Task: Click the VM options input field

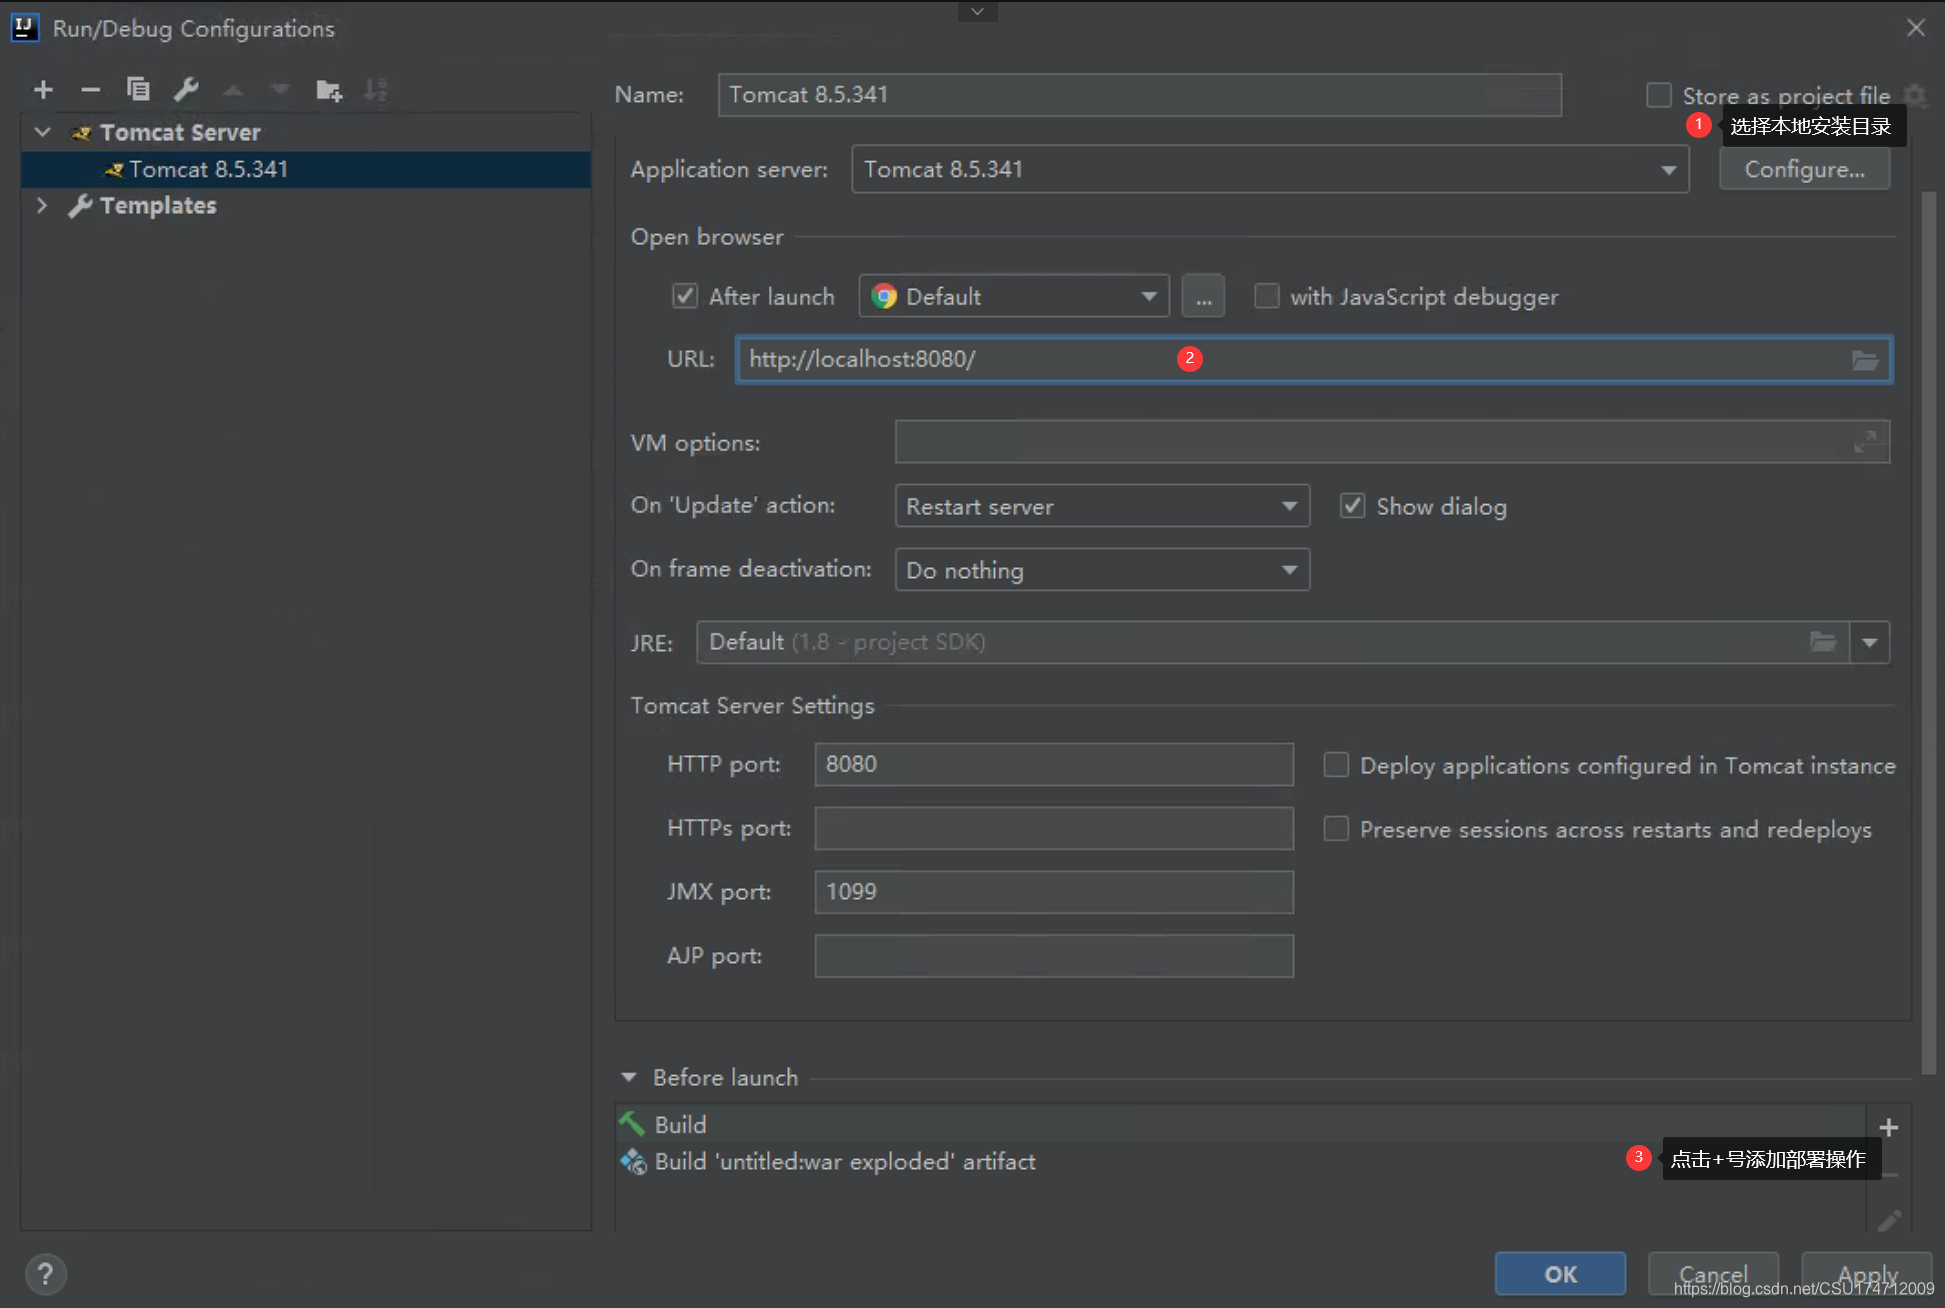Action: pyautogui.click(x=1392, y=441)
